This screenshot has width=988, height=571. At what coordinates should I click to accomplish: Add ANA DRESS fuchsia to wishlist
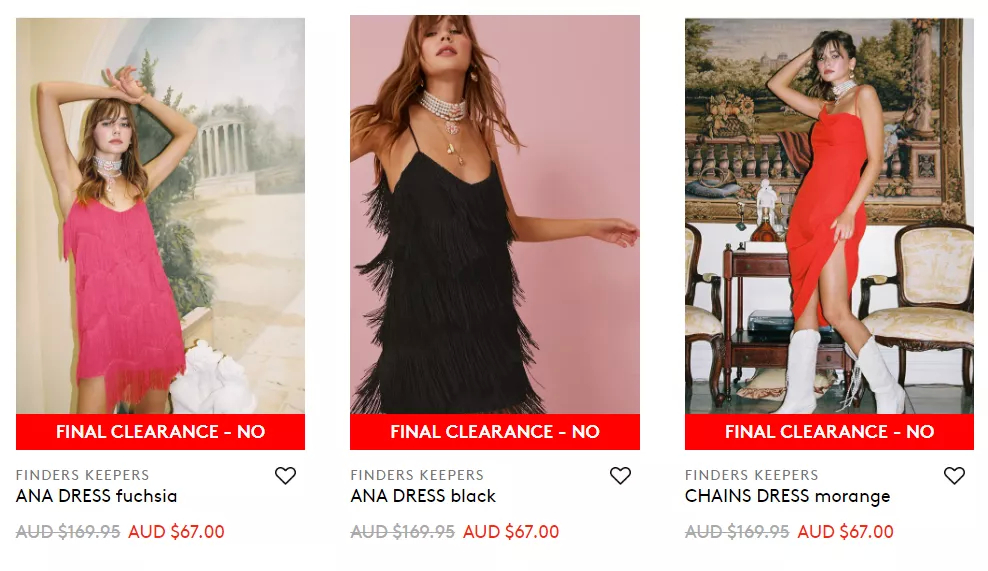point(285,476)
